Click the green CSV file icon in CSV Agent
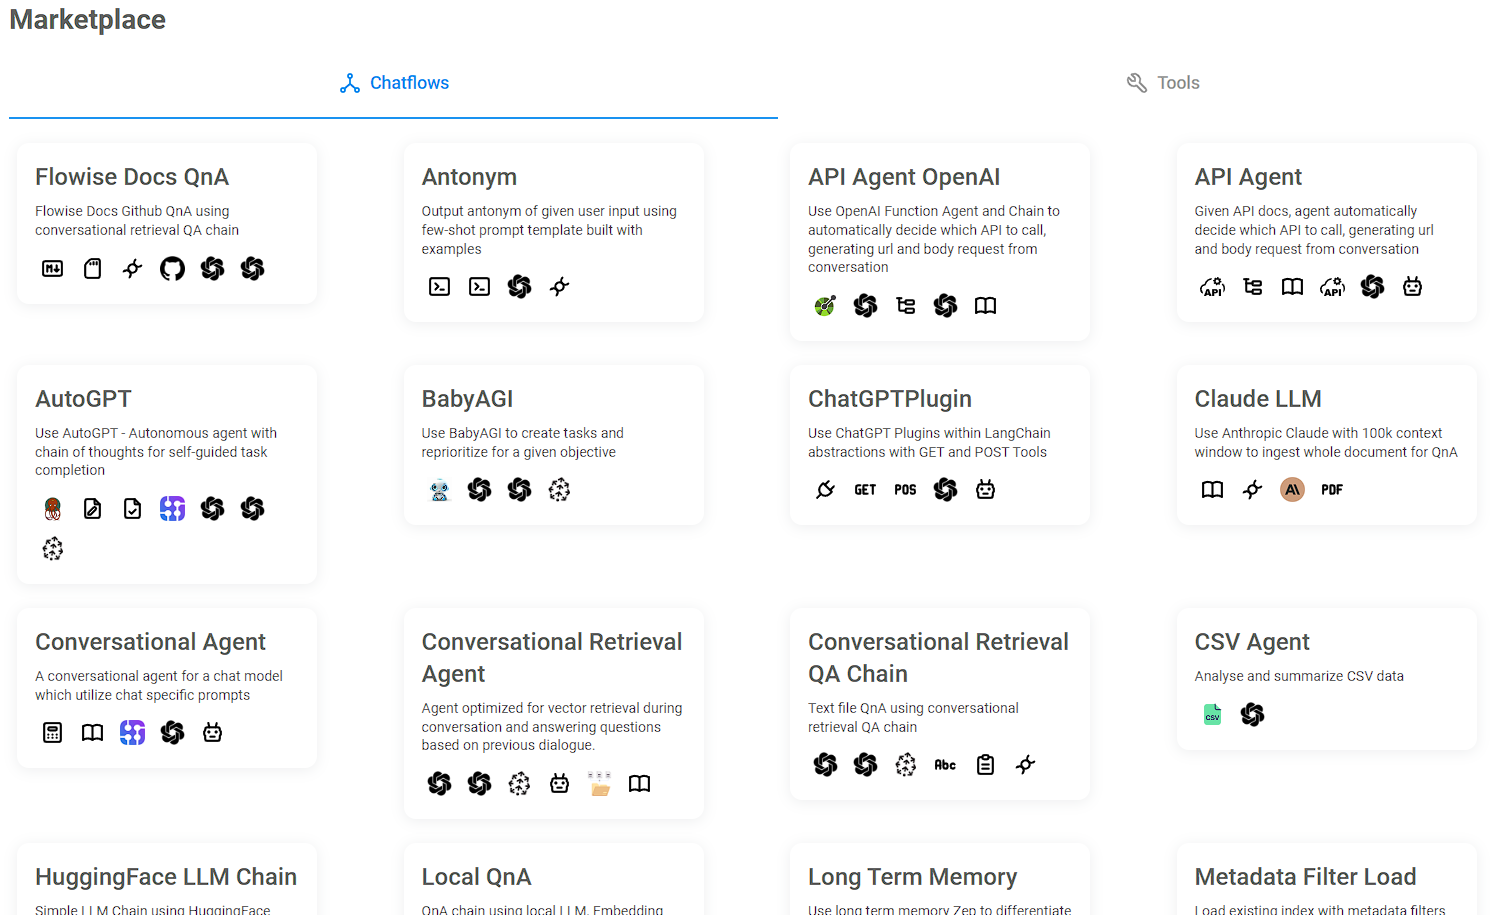Viewport: 1499px width, 915px height. point(1213,715)
